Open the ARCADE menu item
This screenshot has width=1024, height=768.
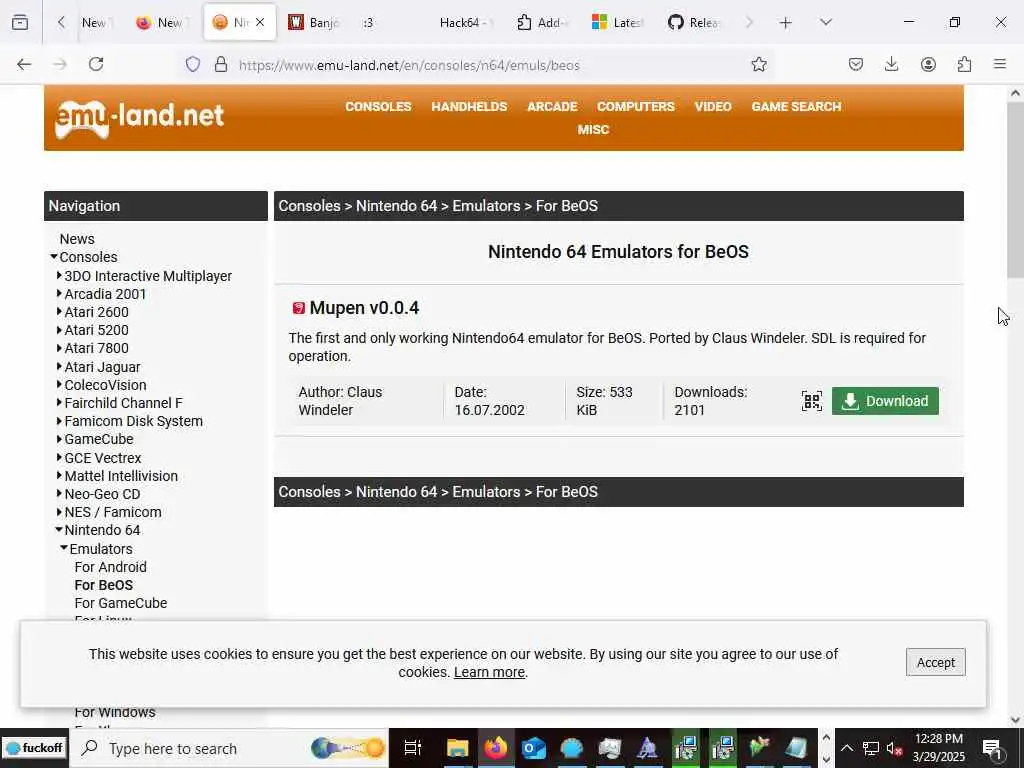pos(552,106)
